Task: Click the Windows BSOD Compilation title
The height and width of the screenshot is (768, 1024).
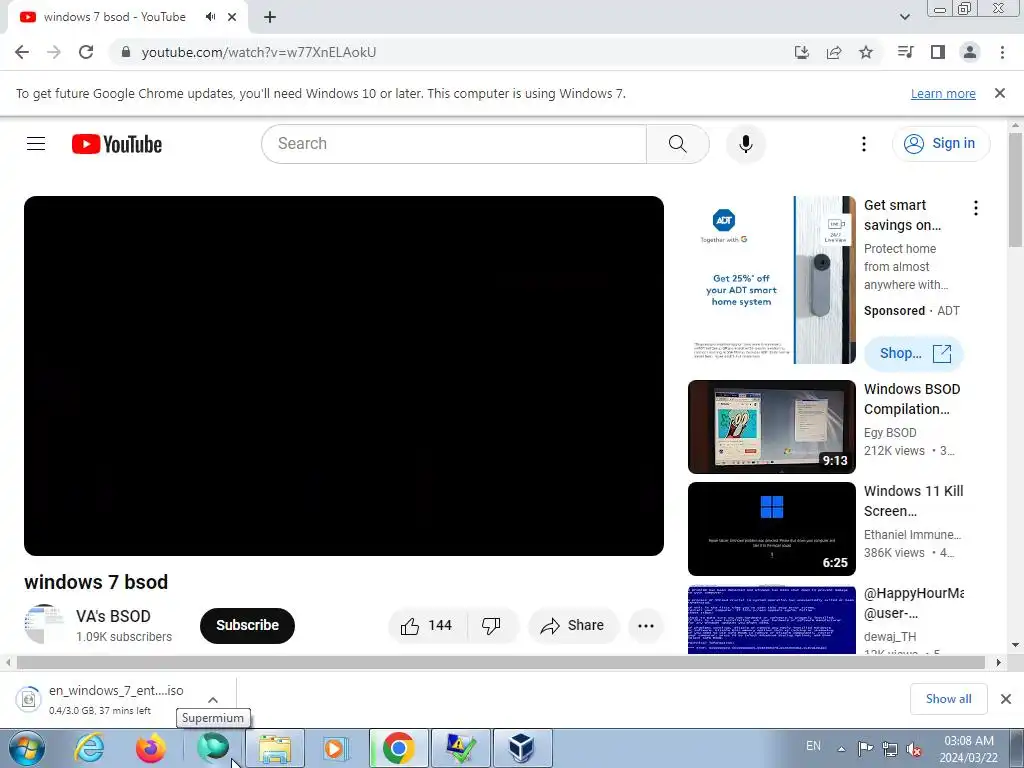Action: tap(912, 399)
